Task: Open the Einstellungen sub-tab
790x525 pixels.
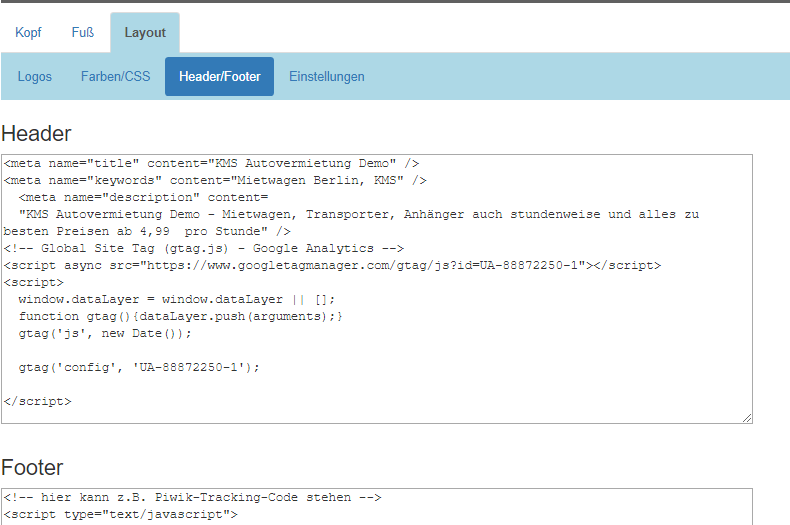Action: [326, 77]
